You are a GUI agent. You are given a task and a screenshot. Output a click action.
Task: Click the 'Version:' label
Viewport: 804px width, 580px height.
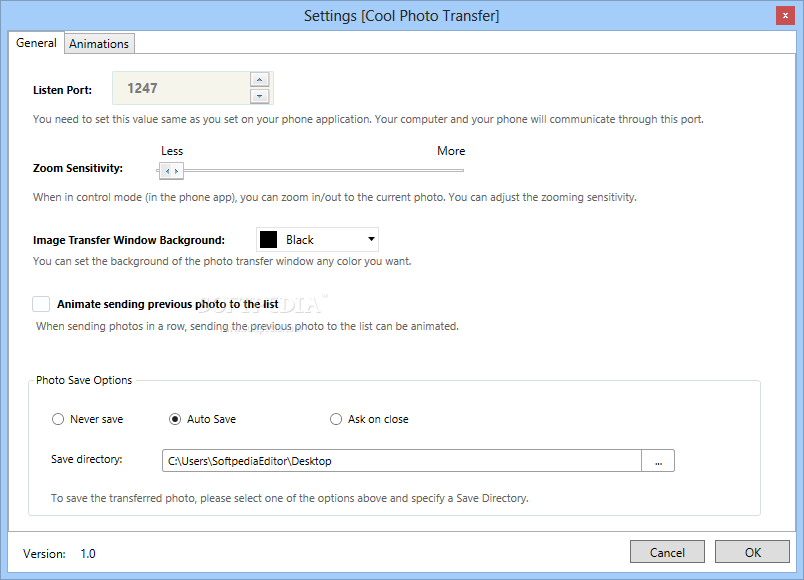click(44, 554)
